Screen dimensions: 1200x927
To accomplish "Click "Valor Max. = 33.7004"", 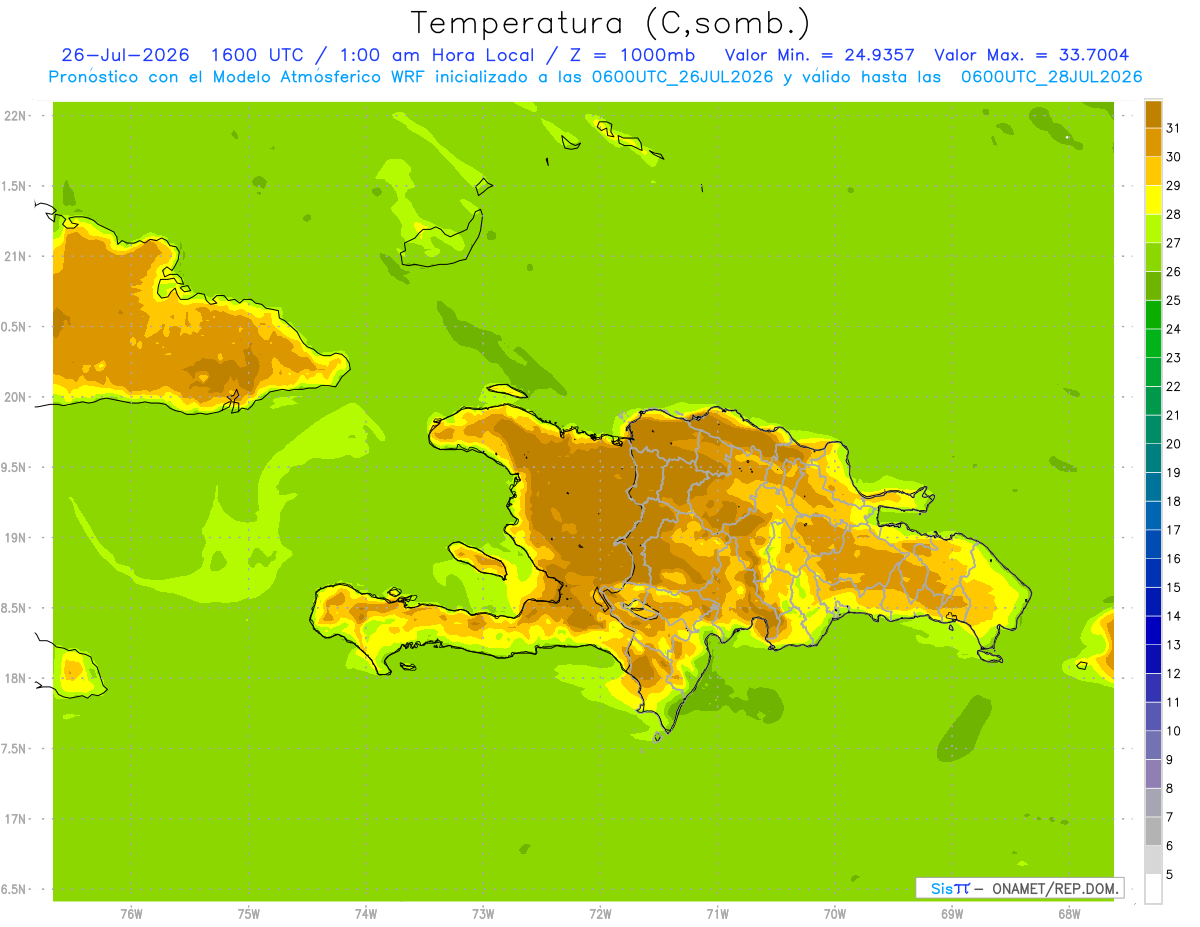I will coord(1032,55).
